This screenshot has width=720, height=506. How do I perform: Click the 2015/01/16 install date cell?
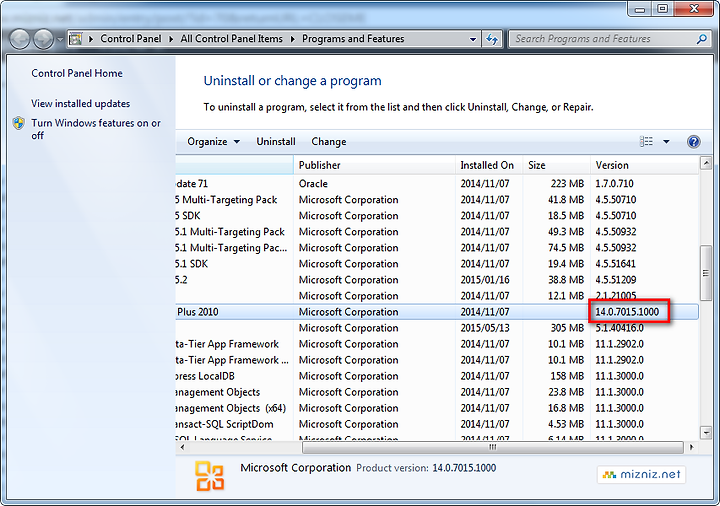485,280
